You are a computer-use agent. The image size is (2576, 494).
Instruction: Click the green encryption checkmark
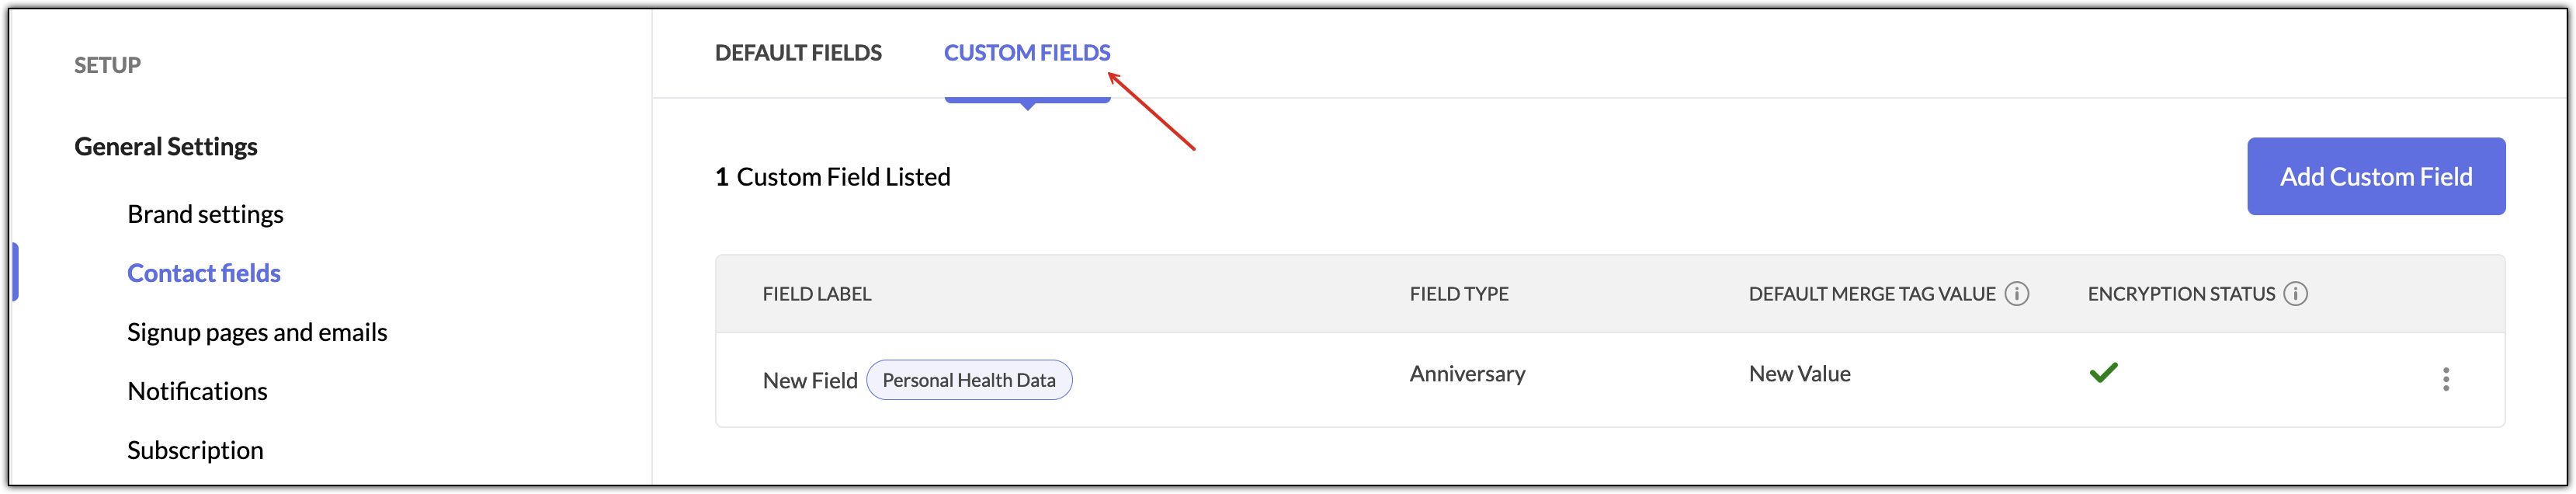[x=2103, y=373]
